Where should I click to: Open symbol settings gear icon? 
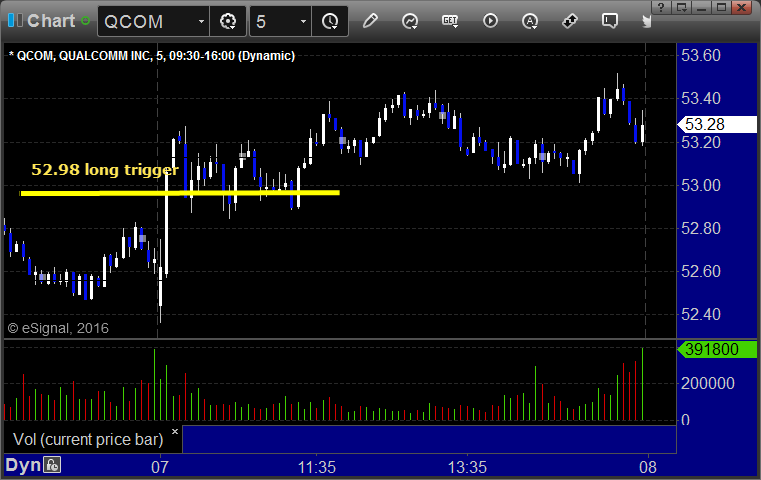[228, 21]
